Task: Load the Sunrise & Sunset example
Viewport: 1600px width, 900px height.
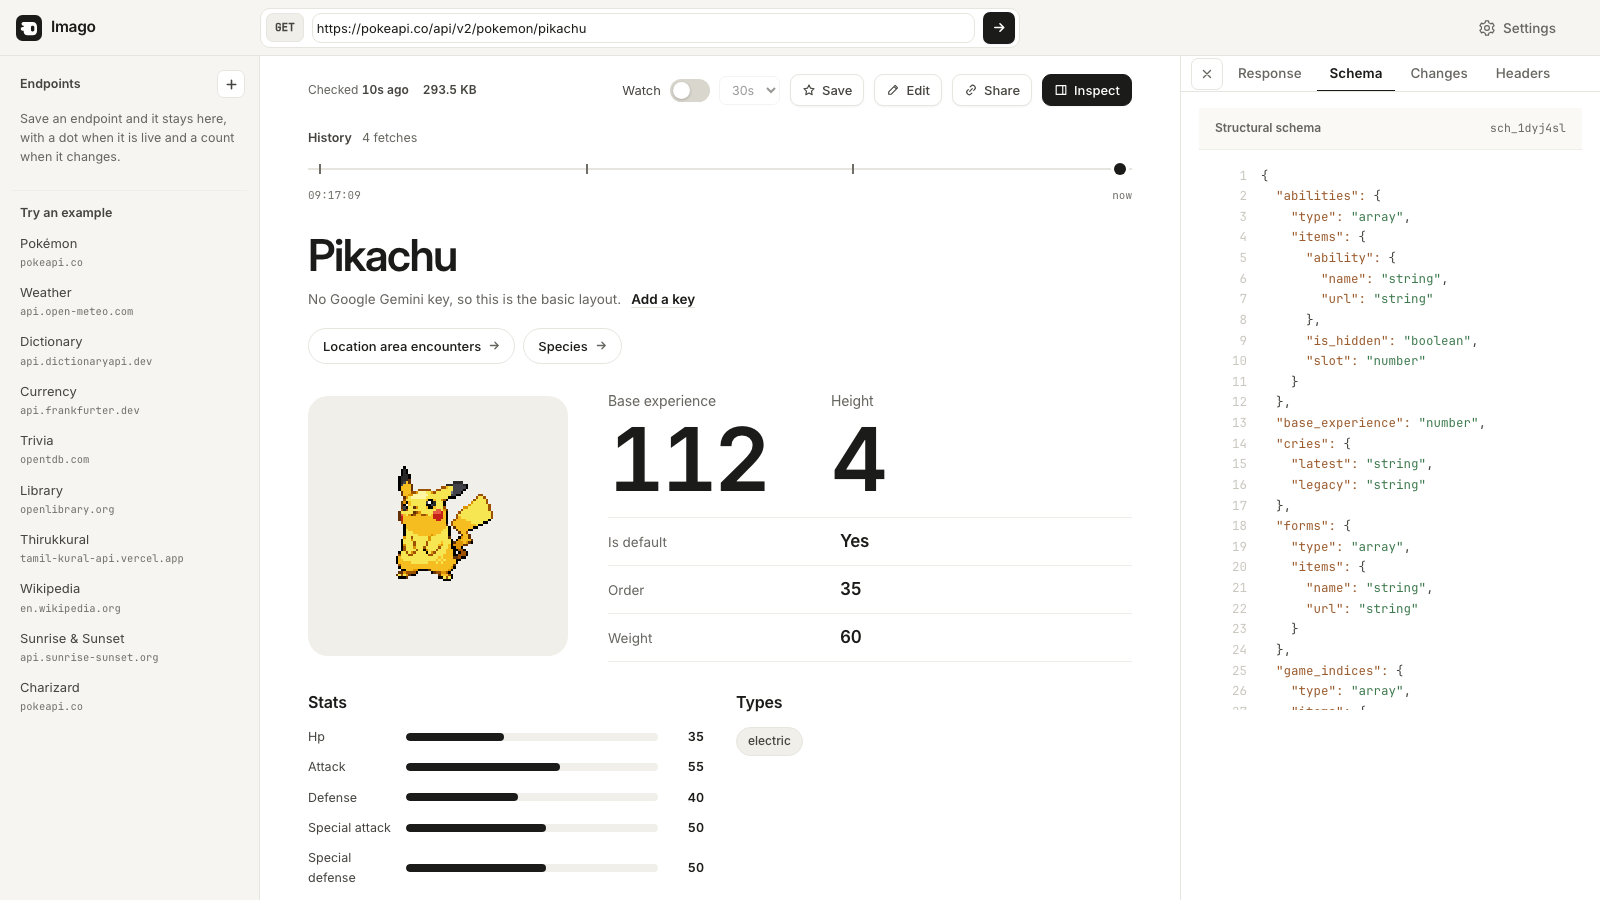Action: click(130, 647)
